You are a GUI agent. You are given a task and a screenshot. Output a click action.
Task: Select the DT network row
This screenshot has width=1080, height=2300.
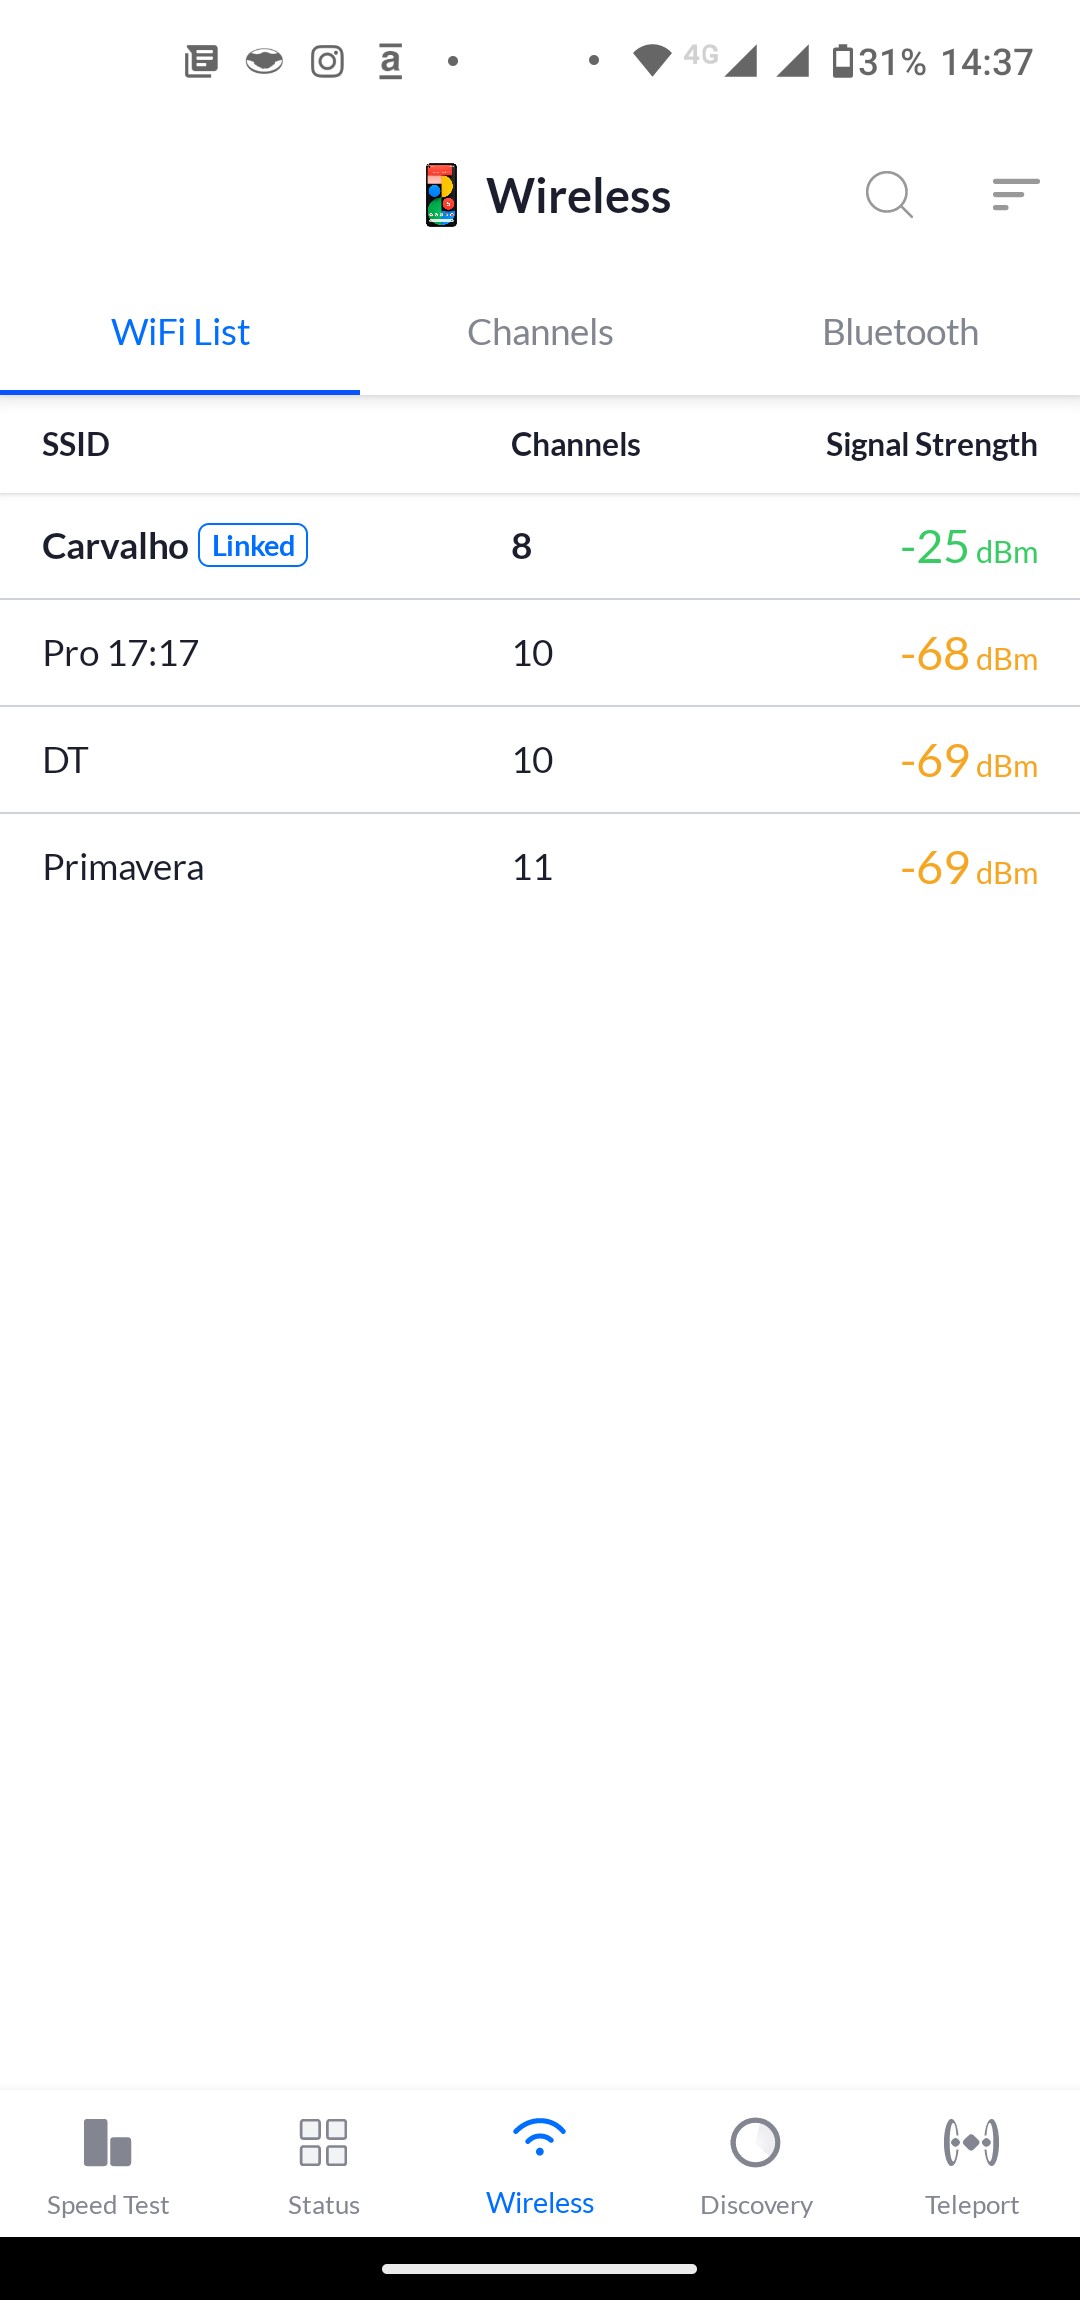click(x=540, y=761)
